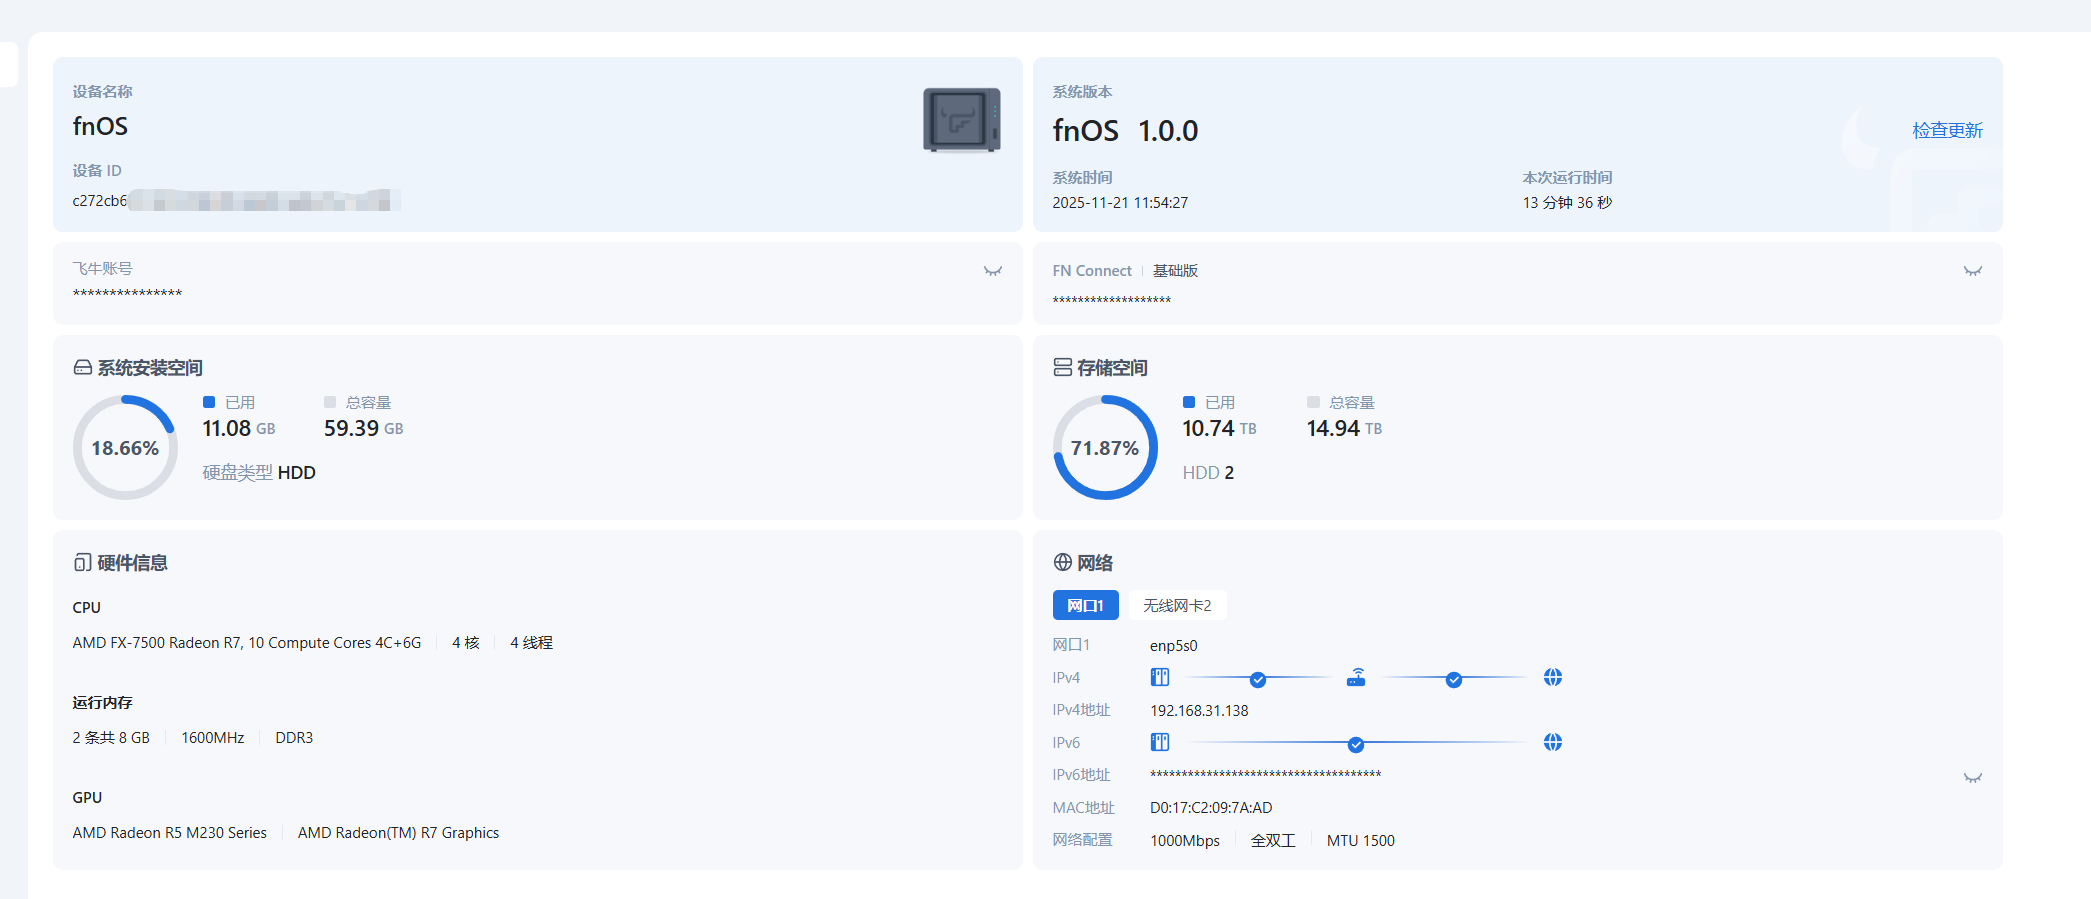2091x899 pixels.
Task: Click the IPv6 row device icon
Action: [1160, 742]
